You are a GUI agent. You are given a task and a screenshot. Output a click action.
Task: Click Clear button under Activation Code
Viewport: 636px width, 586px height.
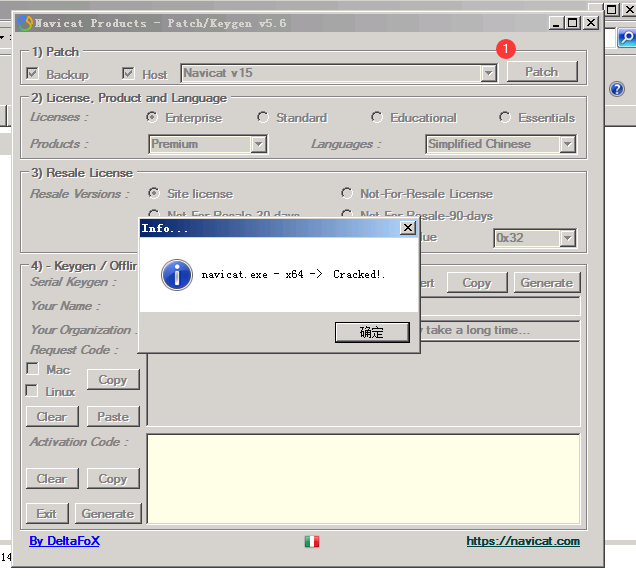(52, 479)
